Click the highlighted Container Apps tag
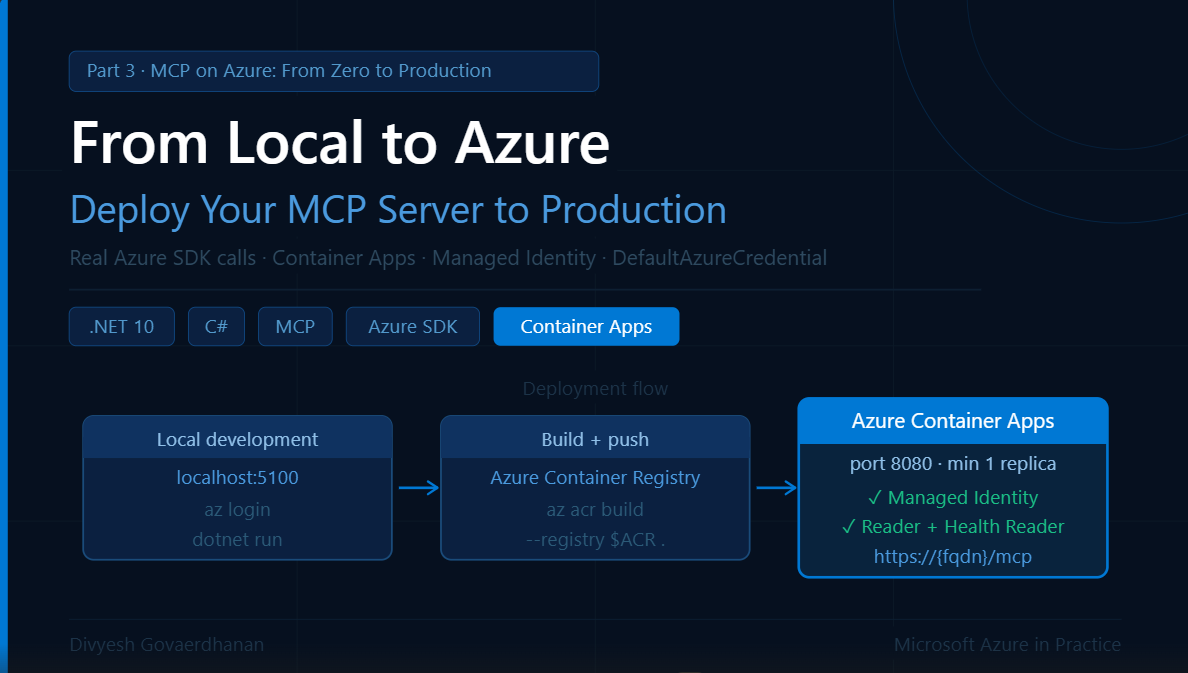 tap(586, 327)
